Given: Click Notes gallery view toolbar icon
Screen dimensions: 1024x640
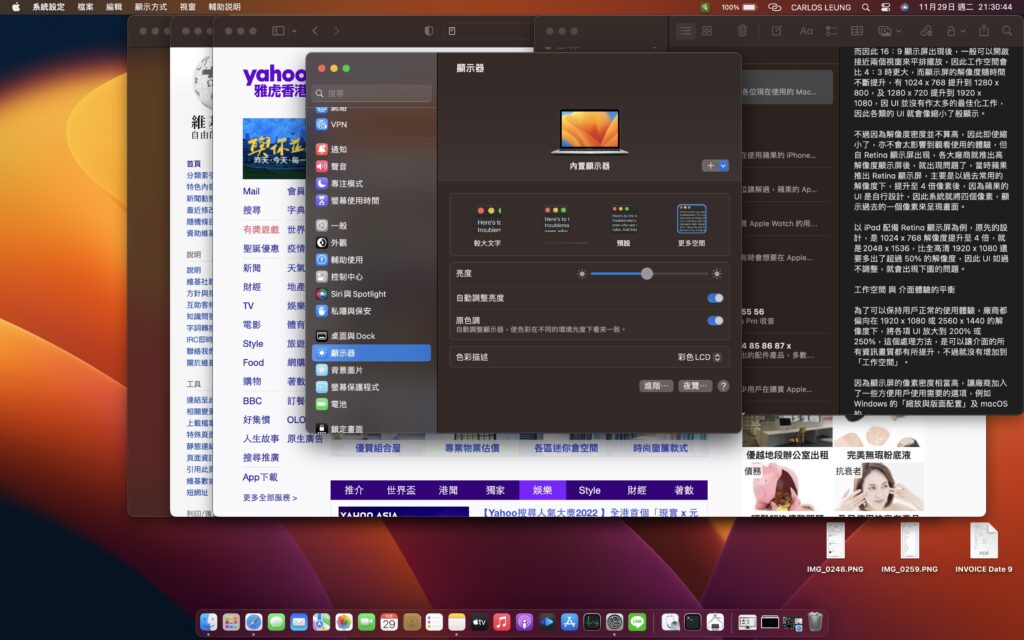Looking at the screenshot, I should [707, 31].
